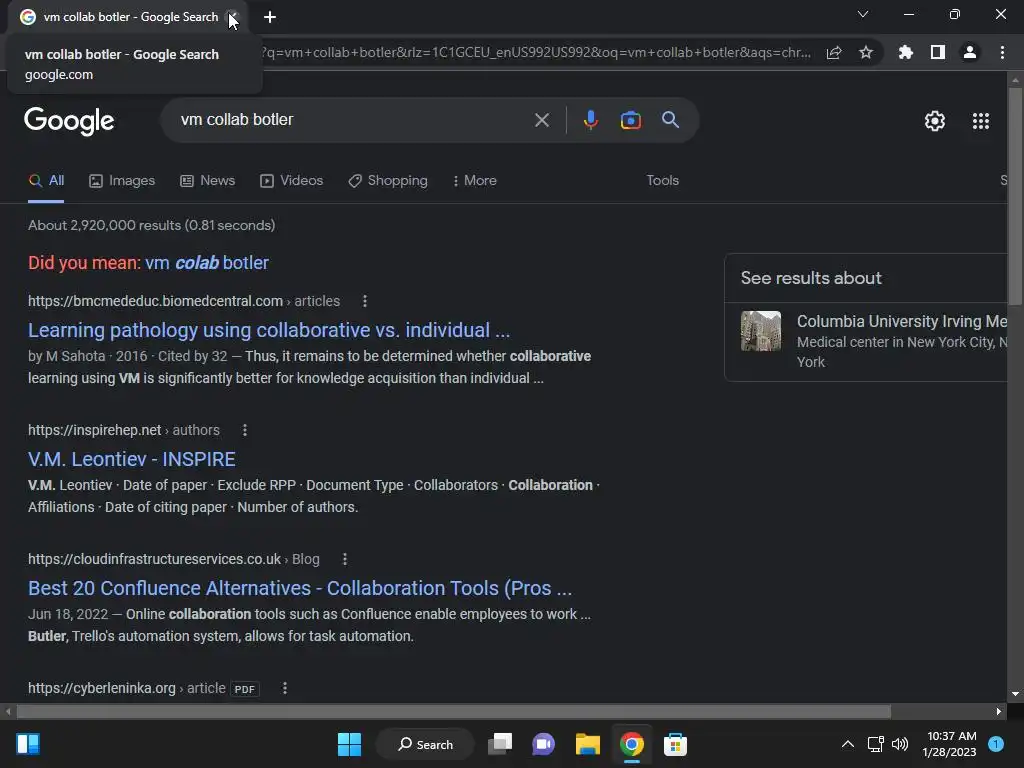Open Microsoft Store from taskbar
1024x768 pixels.
tap(675, 744)
